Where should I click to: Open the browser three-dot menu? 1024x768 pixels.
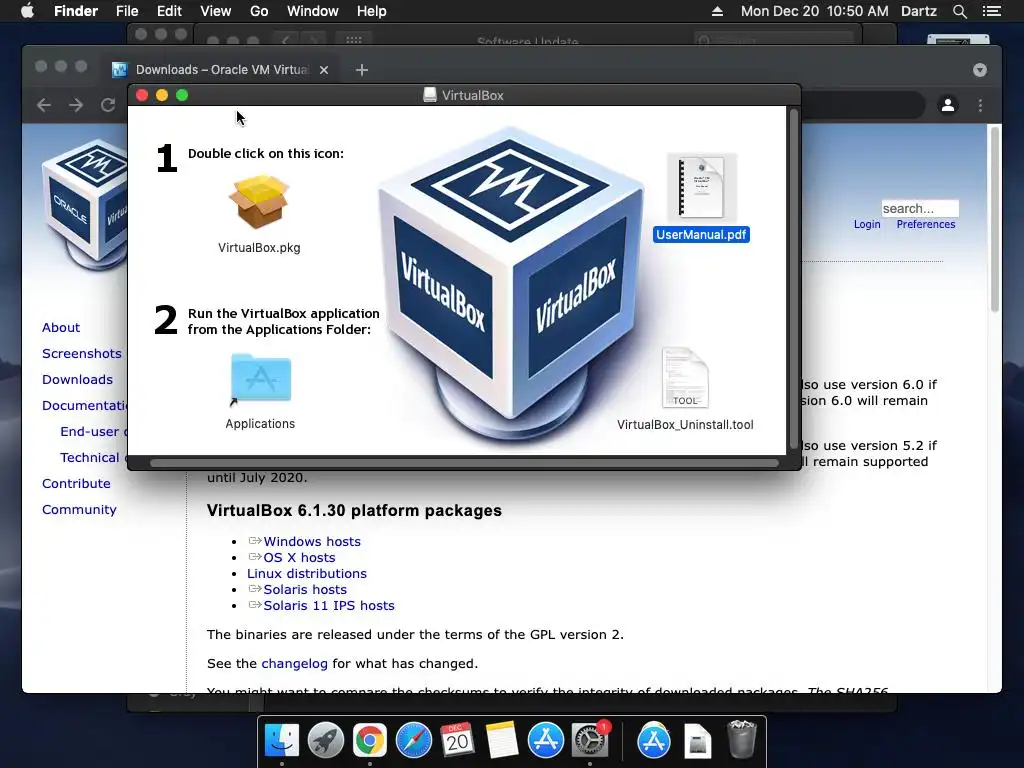(x=980, y=105)
